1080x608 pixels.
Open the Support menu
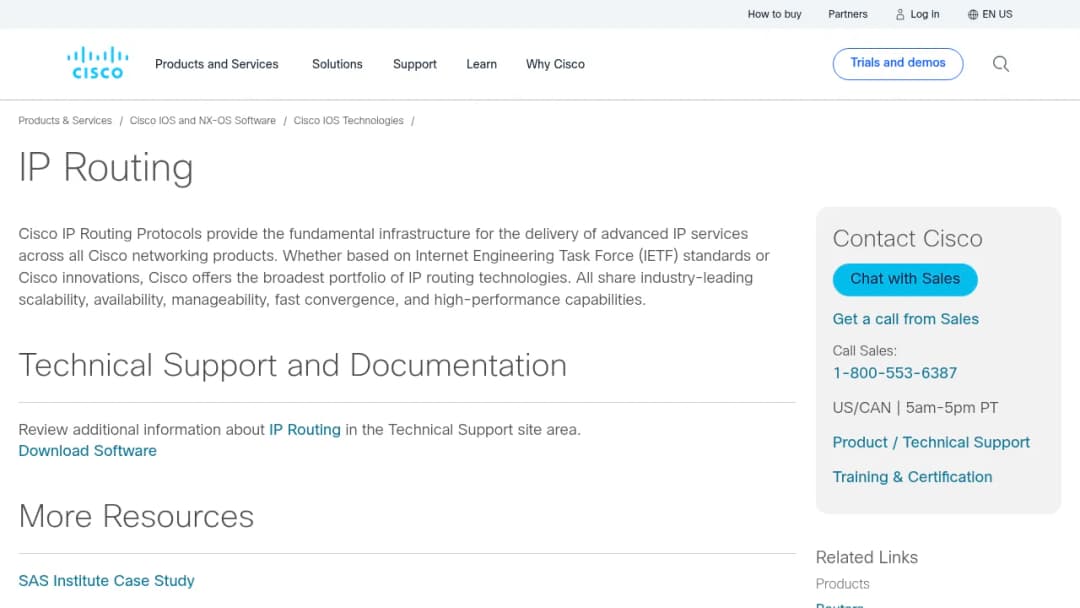[415, 64]
